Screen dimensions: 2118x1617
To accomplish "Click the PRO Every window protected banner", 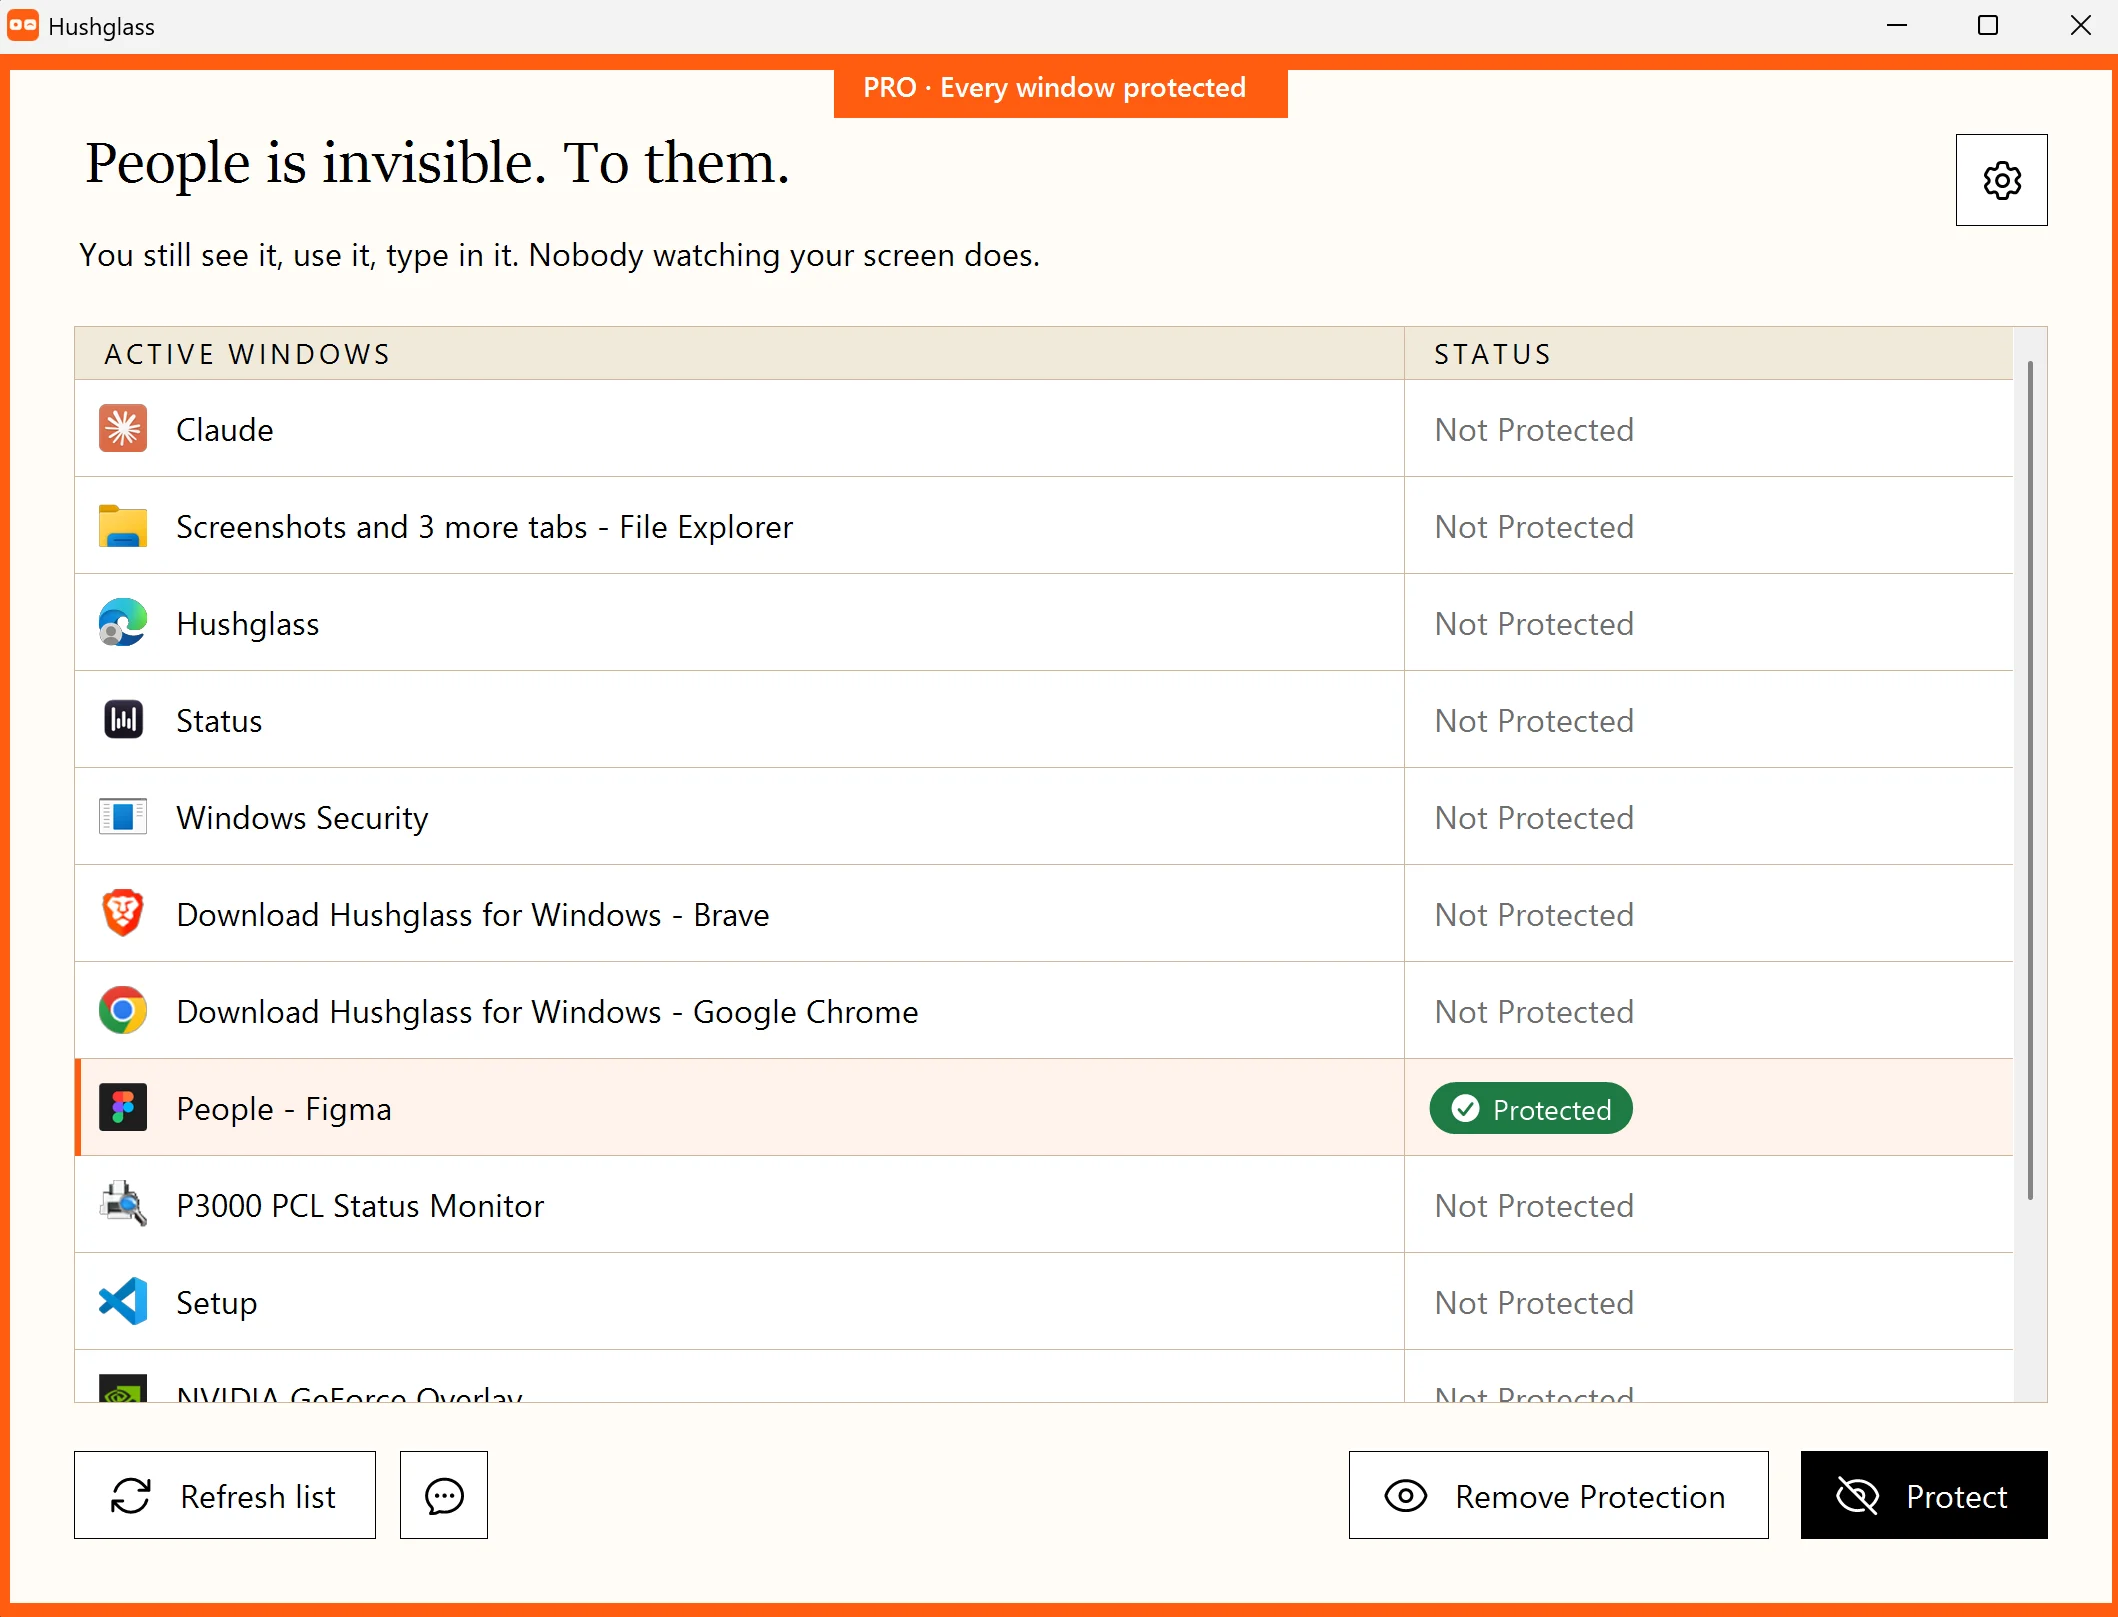I will (1060, 89).
